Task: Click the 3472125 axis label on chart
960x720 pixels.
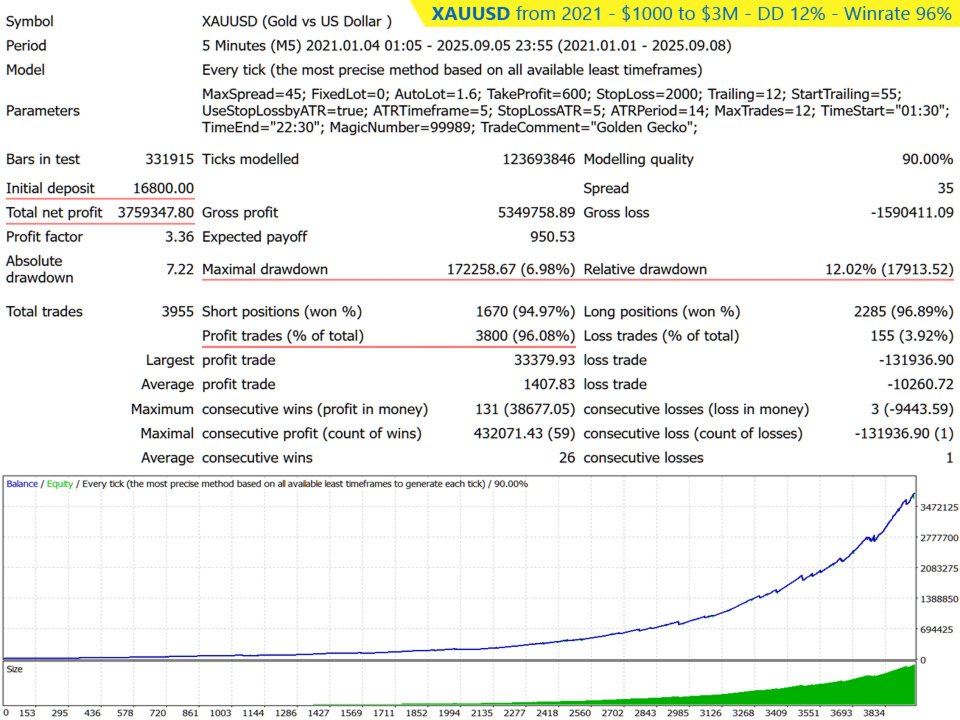Action: pyautogui.click(x=939, y=508)
